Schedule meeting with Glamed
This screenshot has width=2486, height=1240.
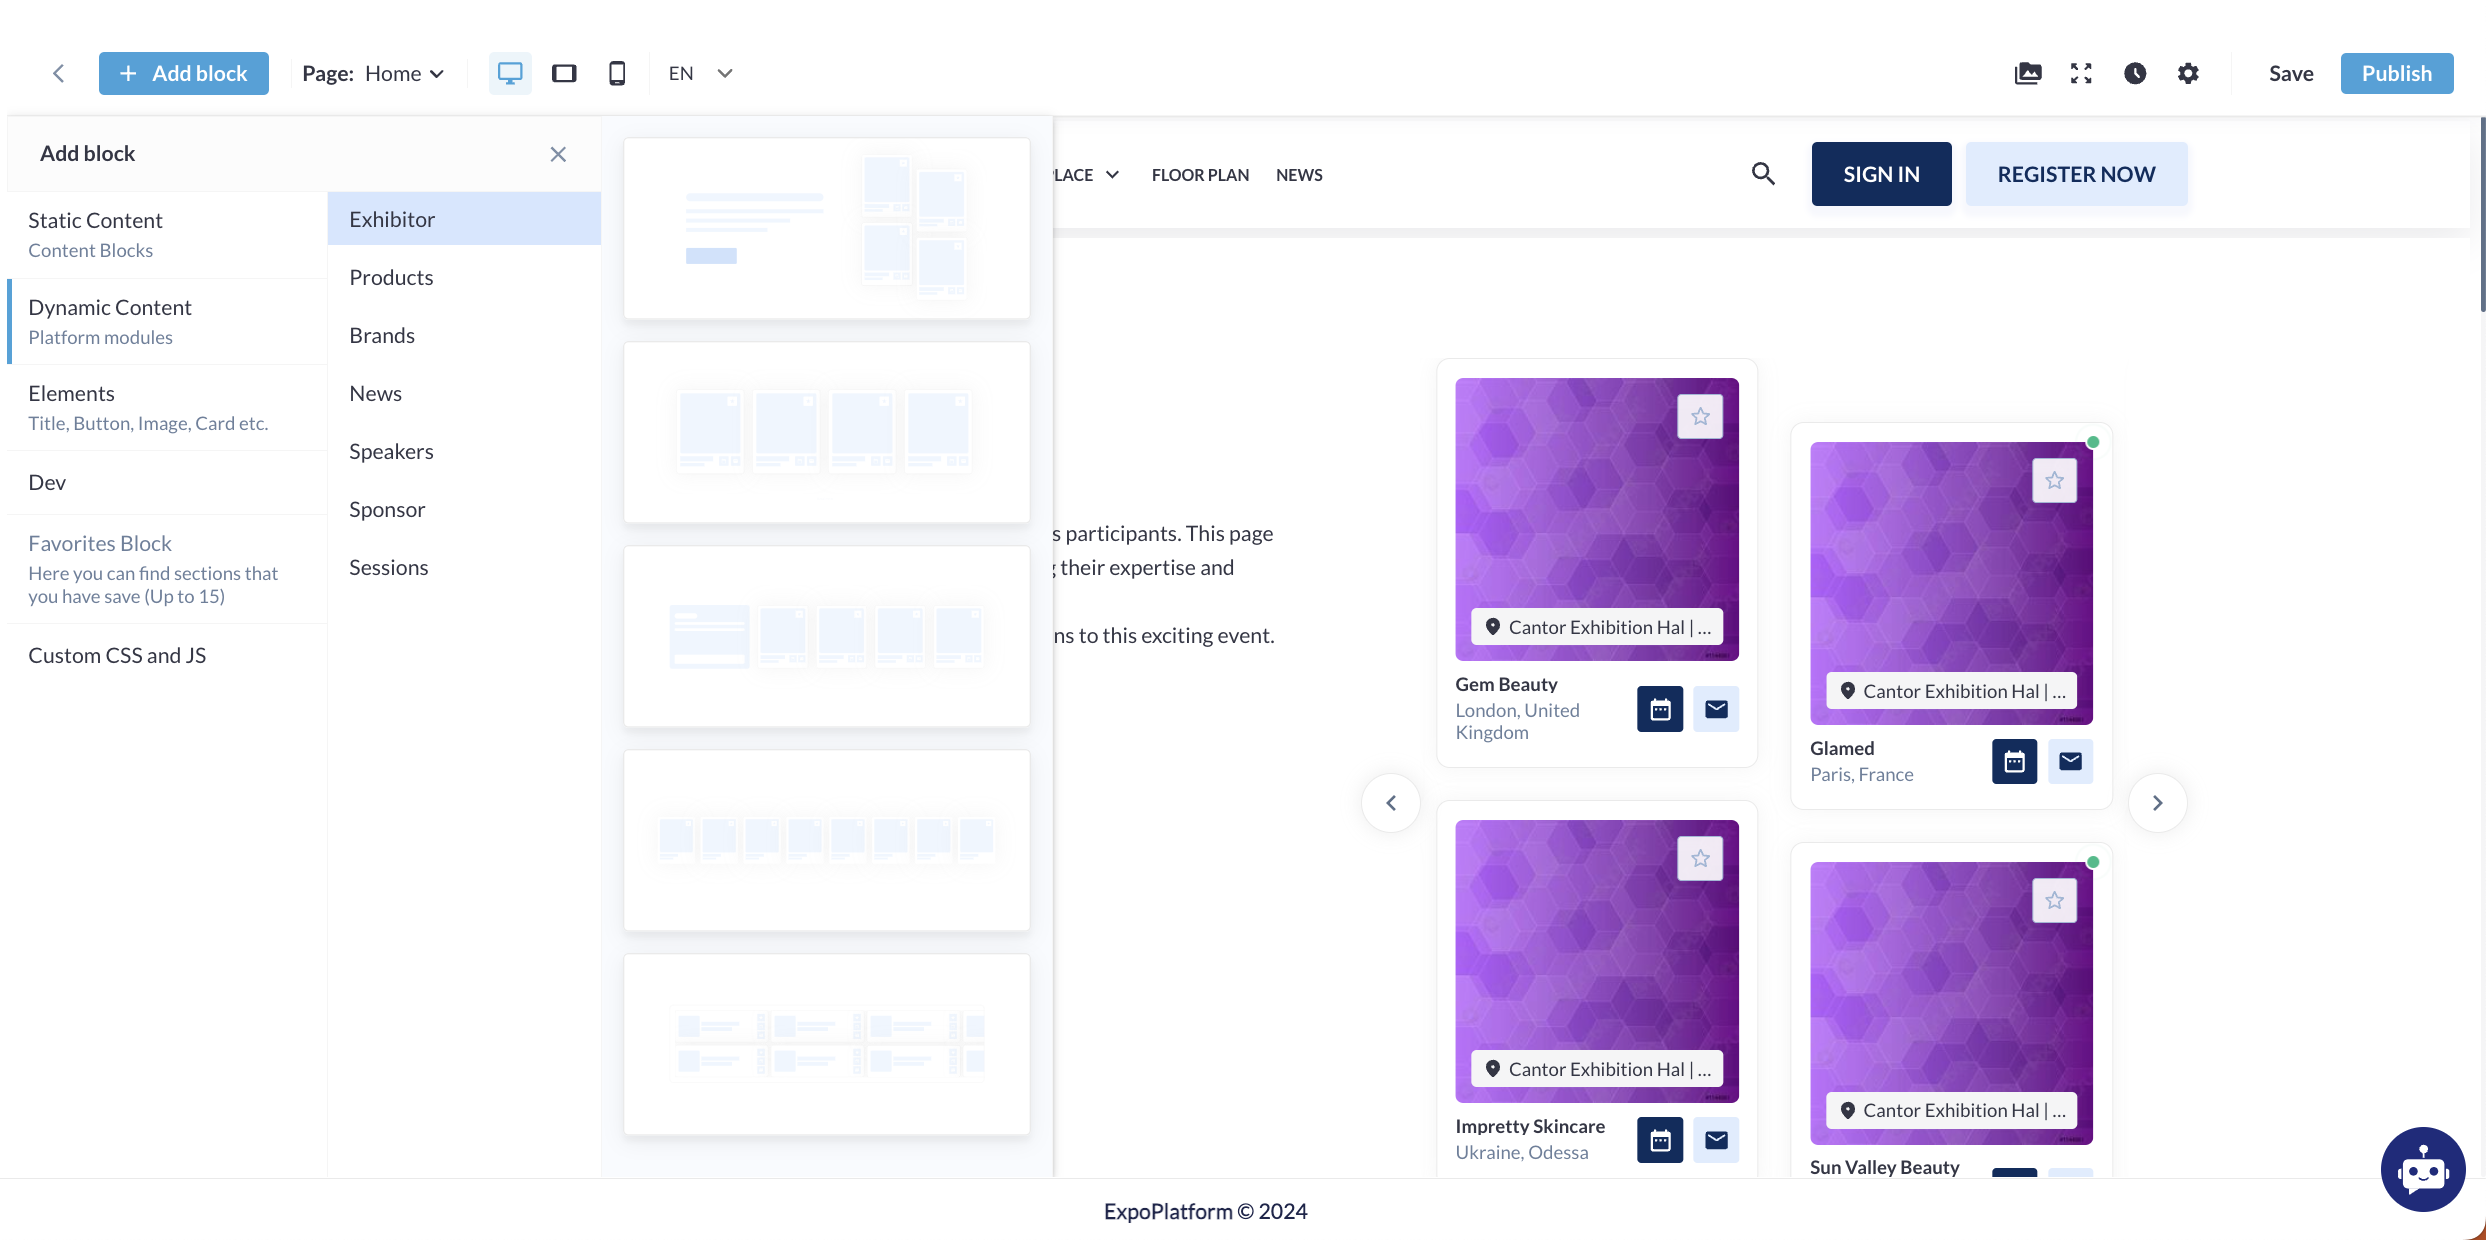[x=2014, y=761]
